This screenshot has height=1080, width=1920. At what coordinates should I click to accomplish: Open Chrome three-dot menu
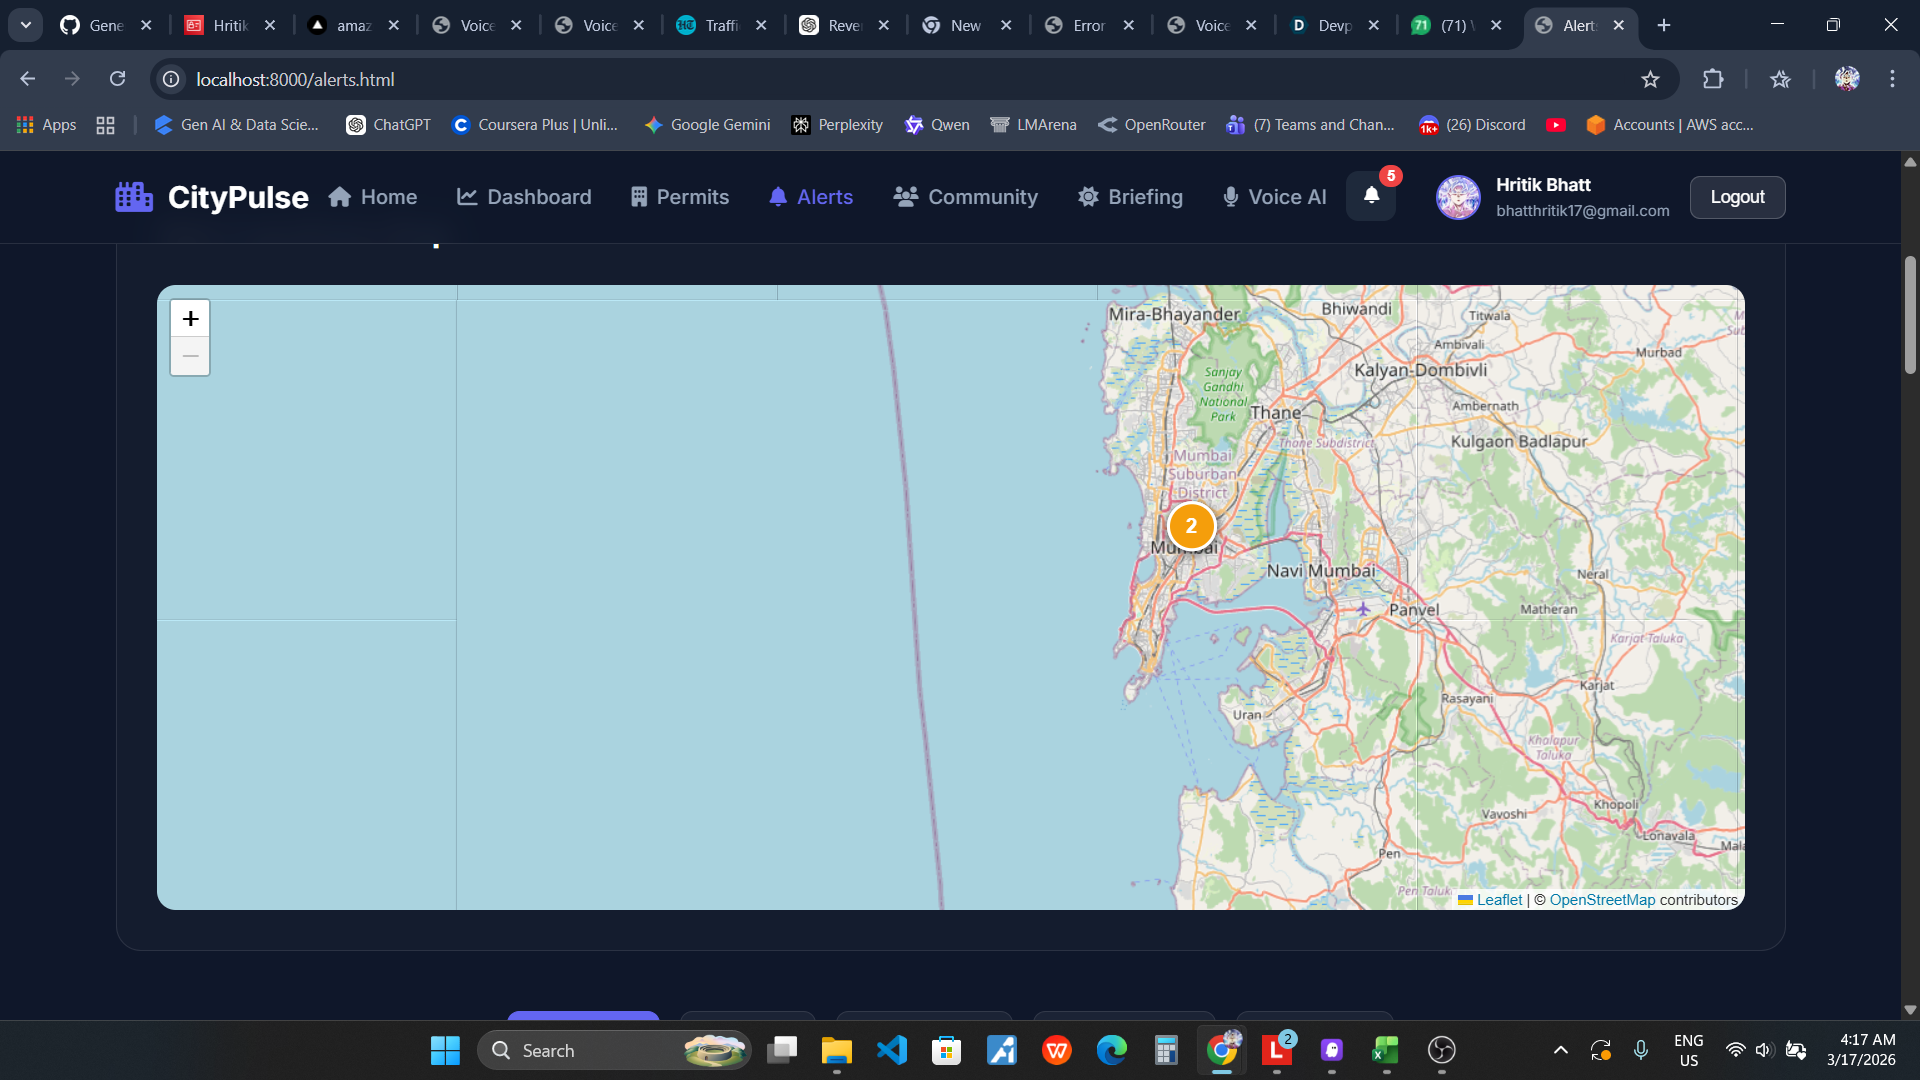(1892, 79)
